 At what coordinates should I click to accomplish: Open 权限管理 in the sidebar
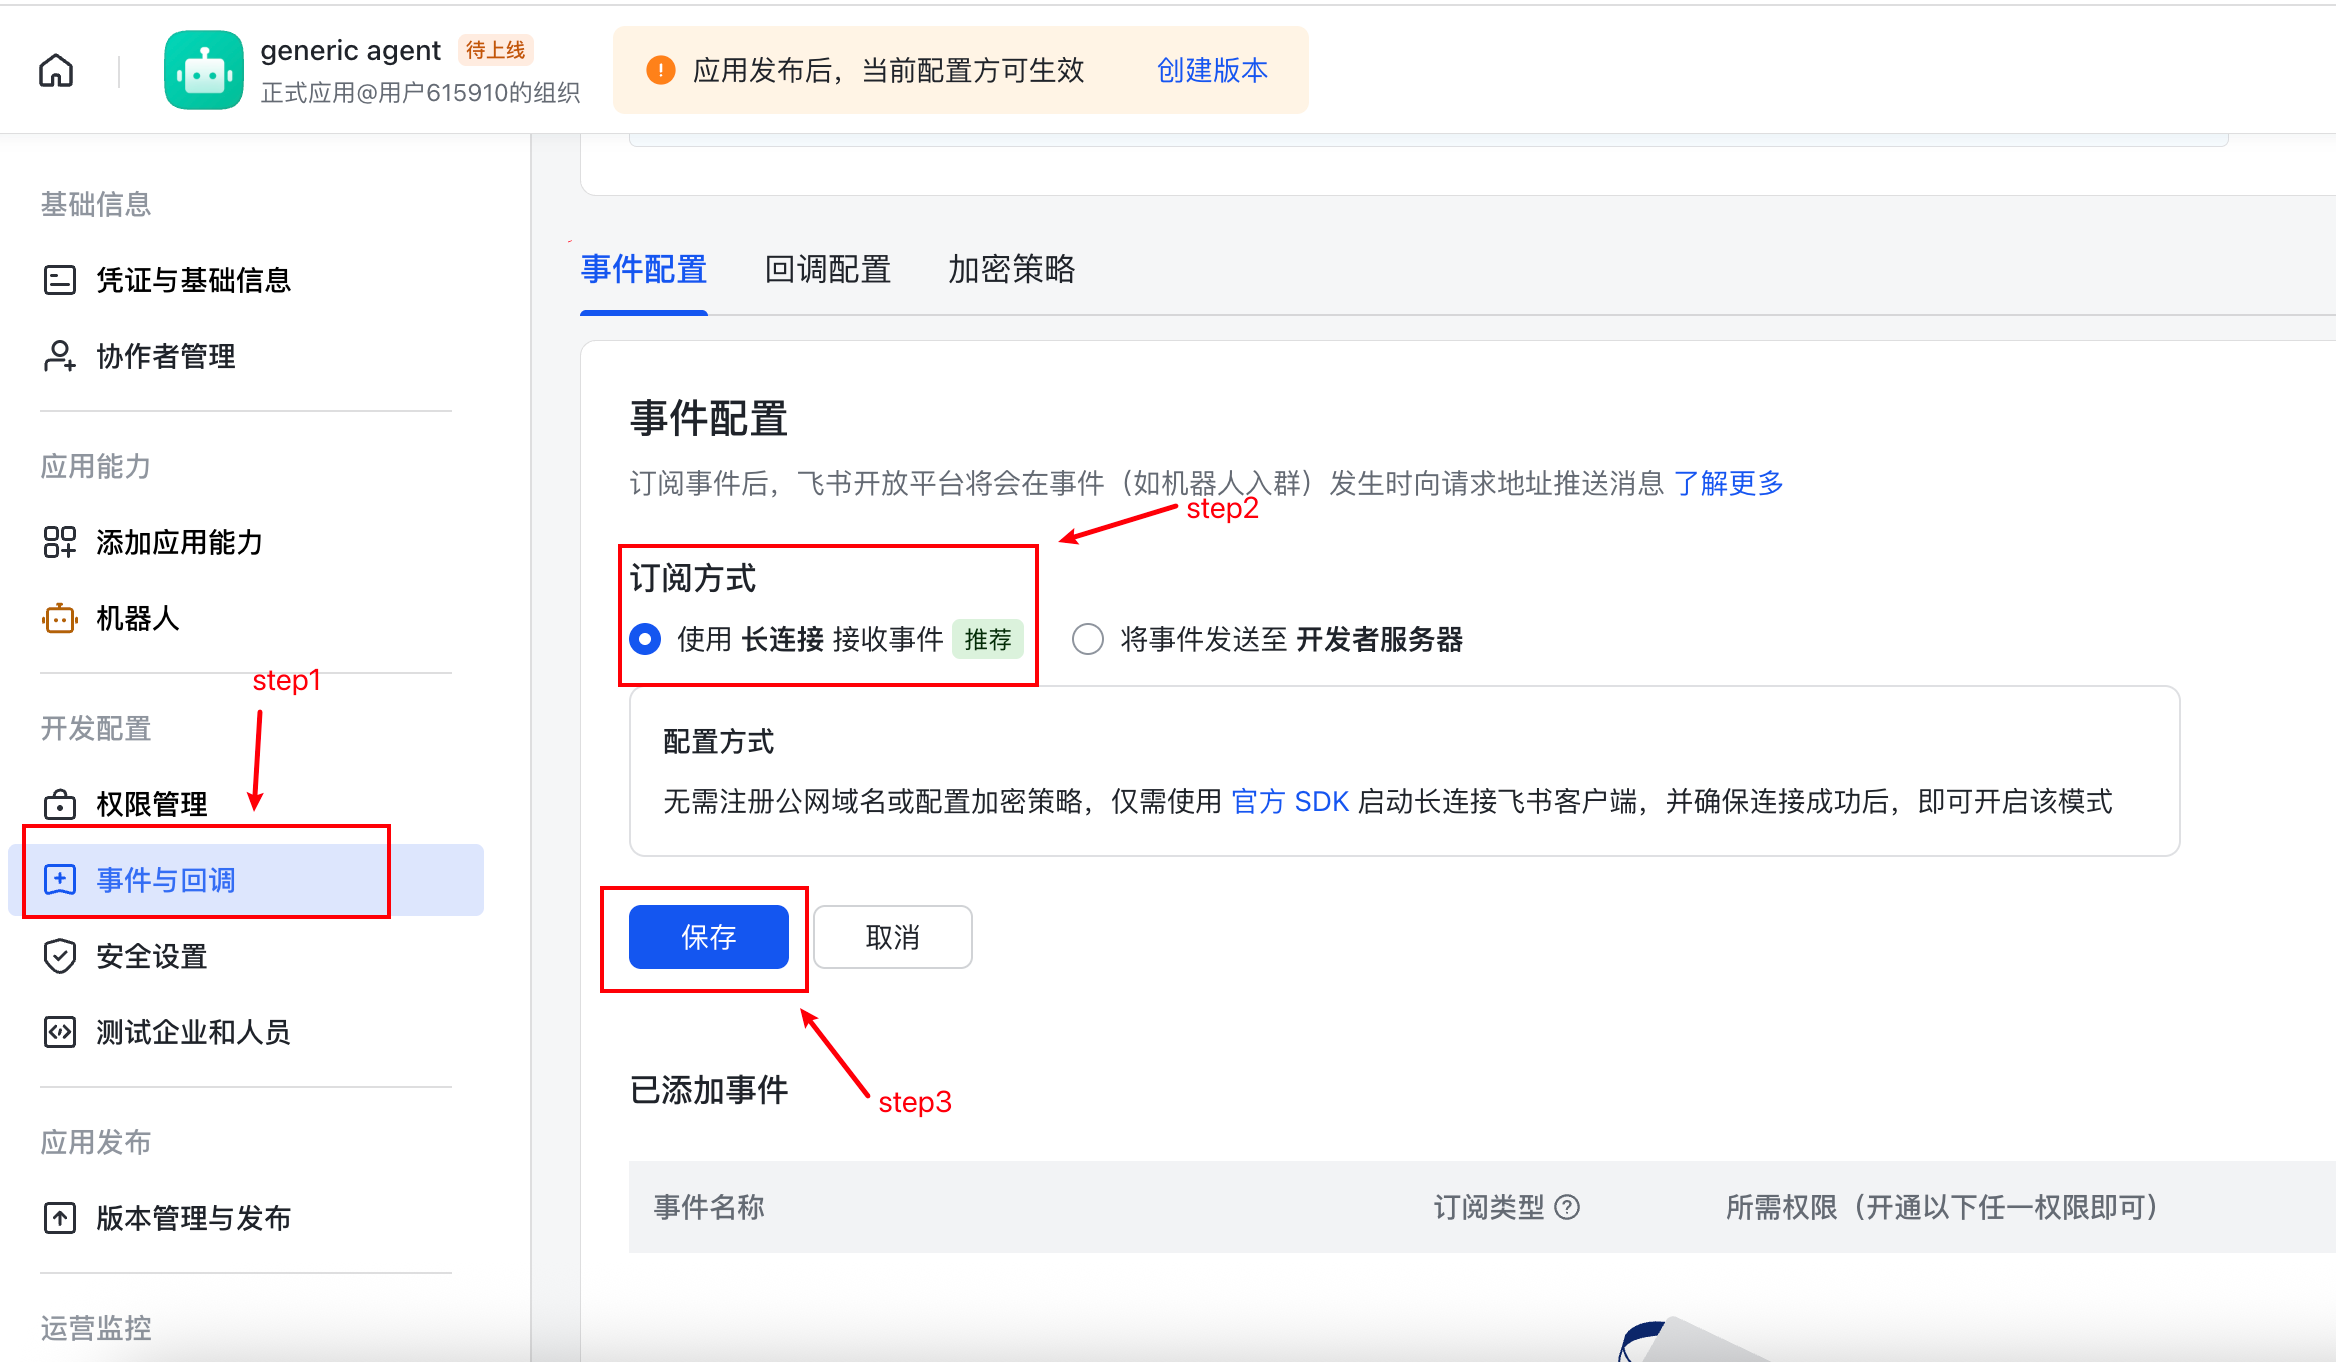pyautogui.click(x=152, y=804)
